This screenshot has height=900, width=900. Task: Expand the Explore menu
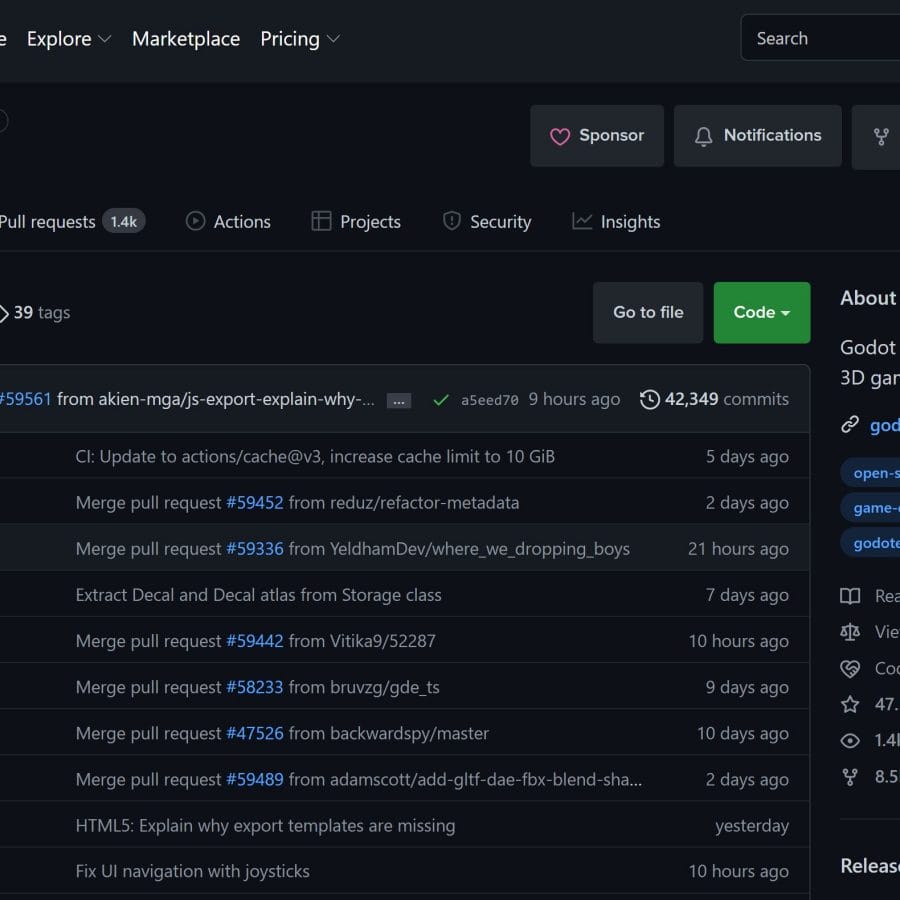[x=68, y=39]
